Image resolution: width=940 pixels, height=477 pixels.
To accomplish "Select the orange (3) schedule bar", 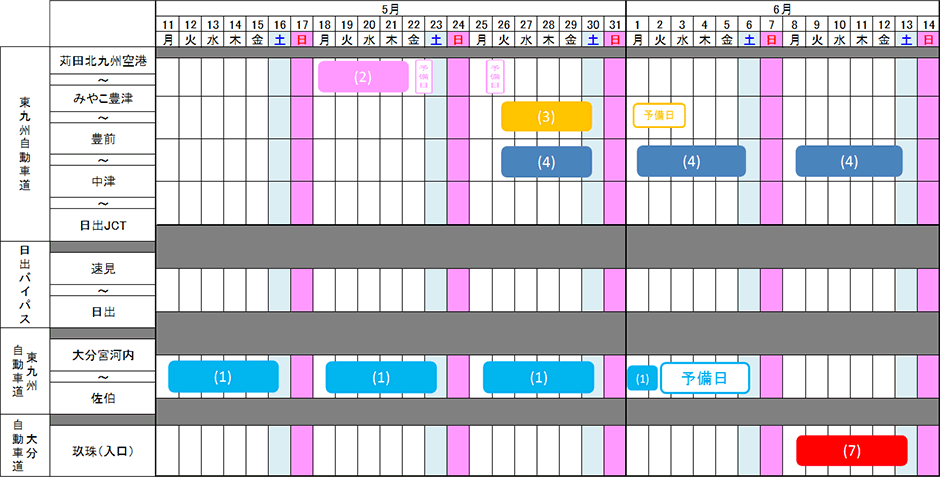I will coord(547,116).
